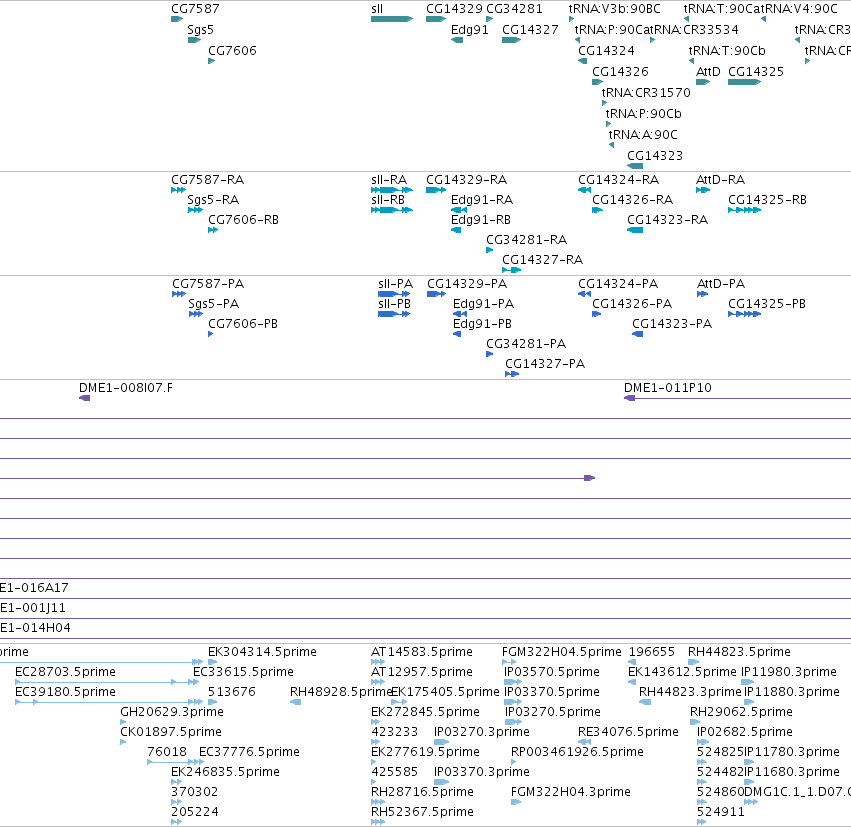The width and height of the screenshot is (851, 827).
Task: Click the Edg91-RA transcript glyph
Action: 459,210
